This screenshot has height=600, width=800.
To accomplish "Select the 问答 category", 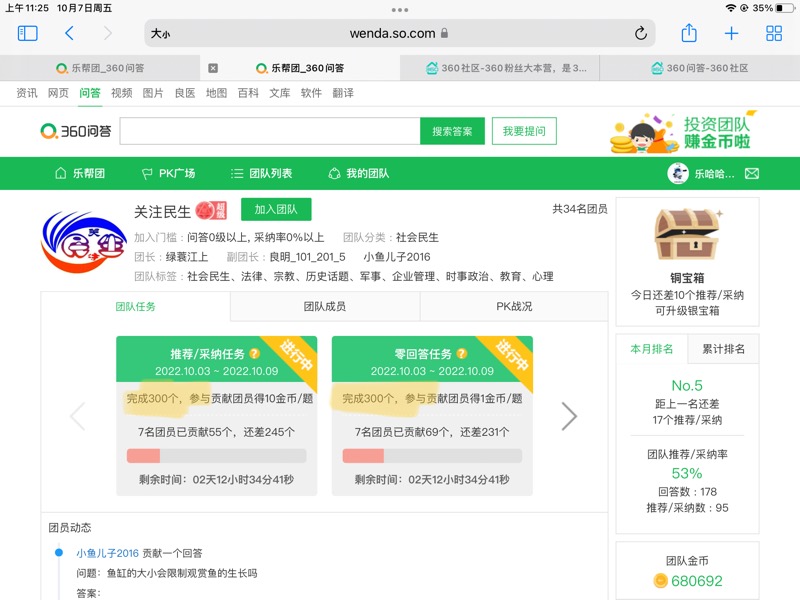I will click(90, 93).
